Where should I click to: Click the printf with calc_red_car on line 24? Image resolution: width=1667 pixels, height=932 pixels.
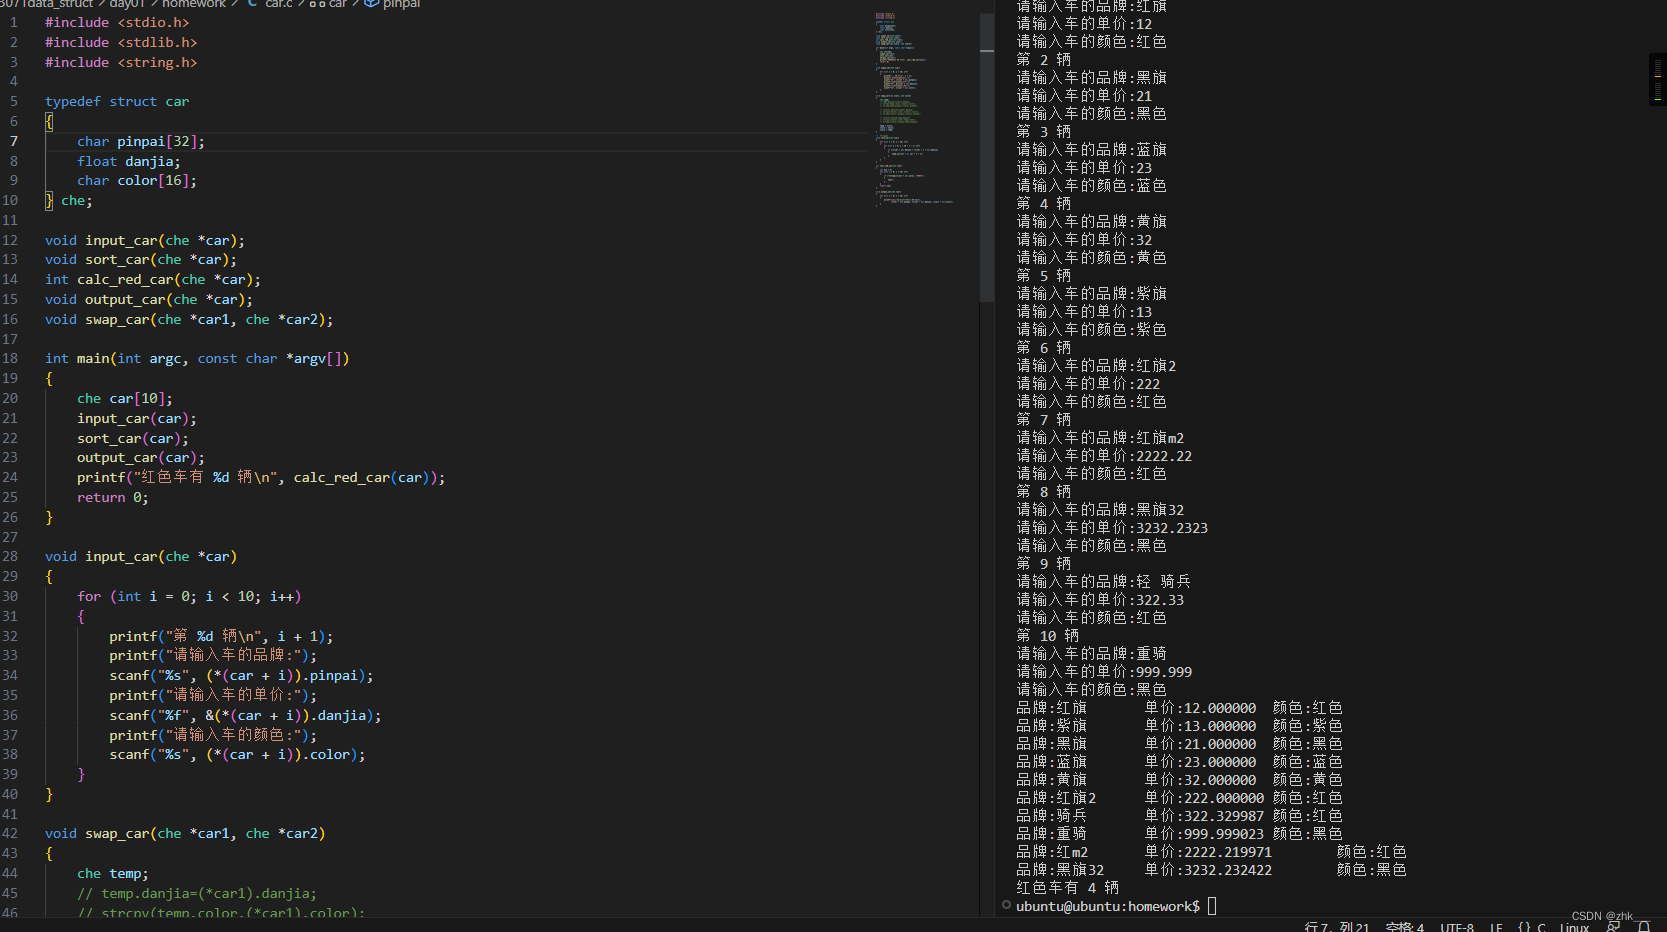point(261,477)
